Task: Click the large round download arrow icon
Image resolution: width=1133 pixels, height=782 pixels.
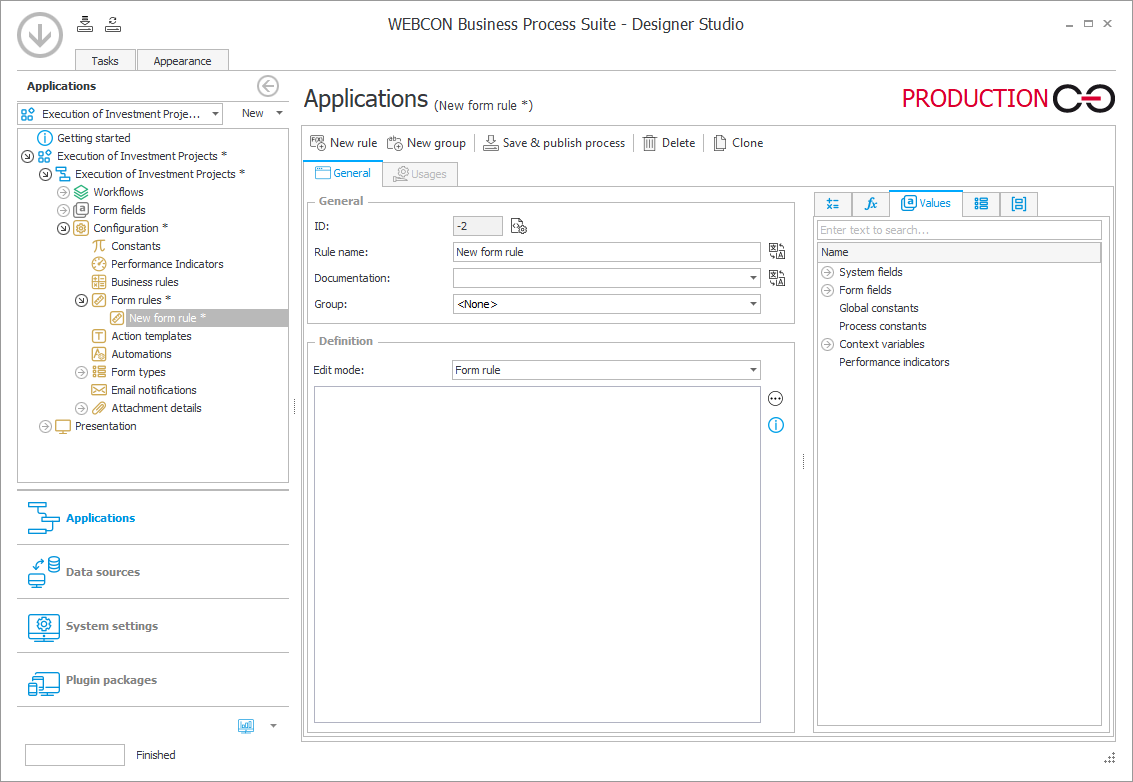Action: tap(40, 35)
